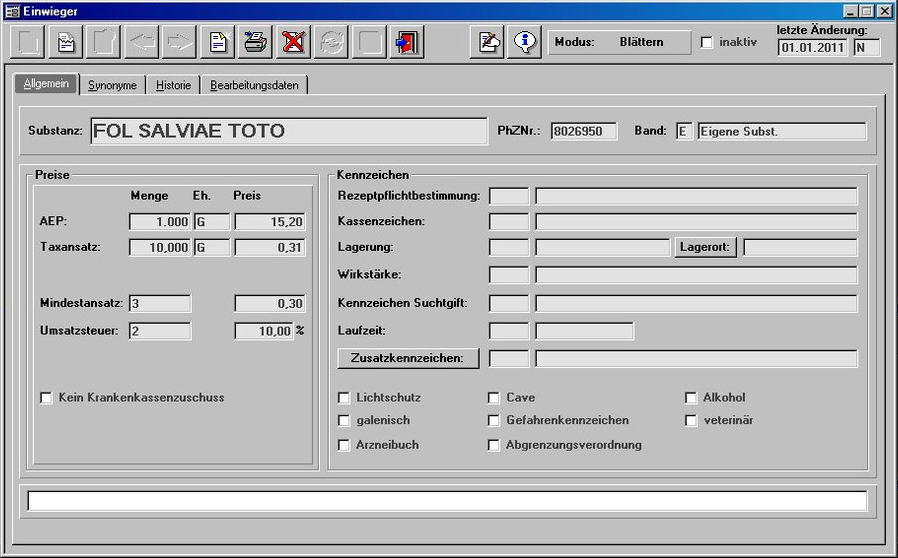The image size is (898, 558).
Task: Toggle the veterinär checkbox
Action: click(691, 421)
